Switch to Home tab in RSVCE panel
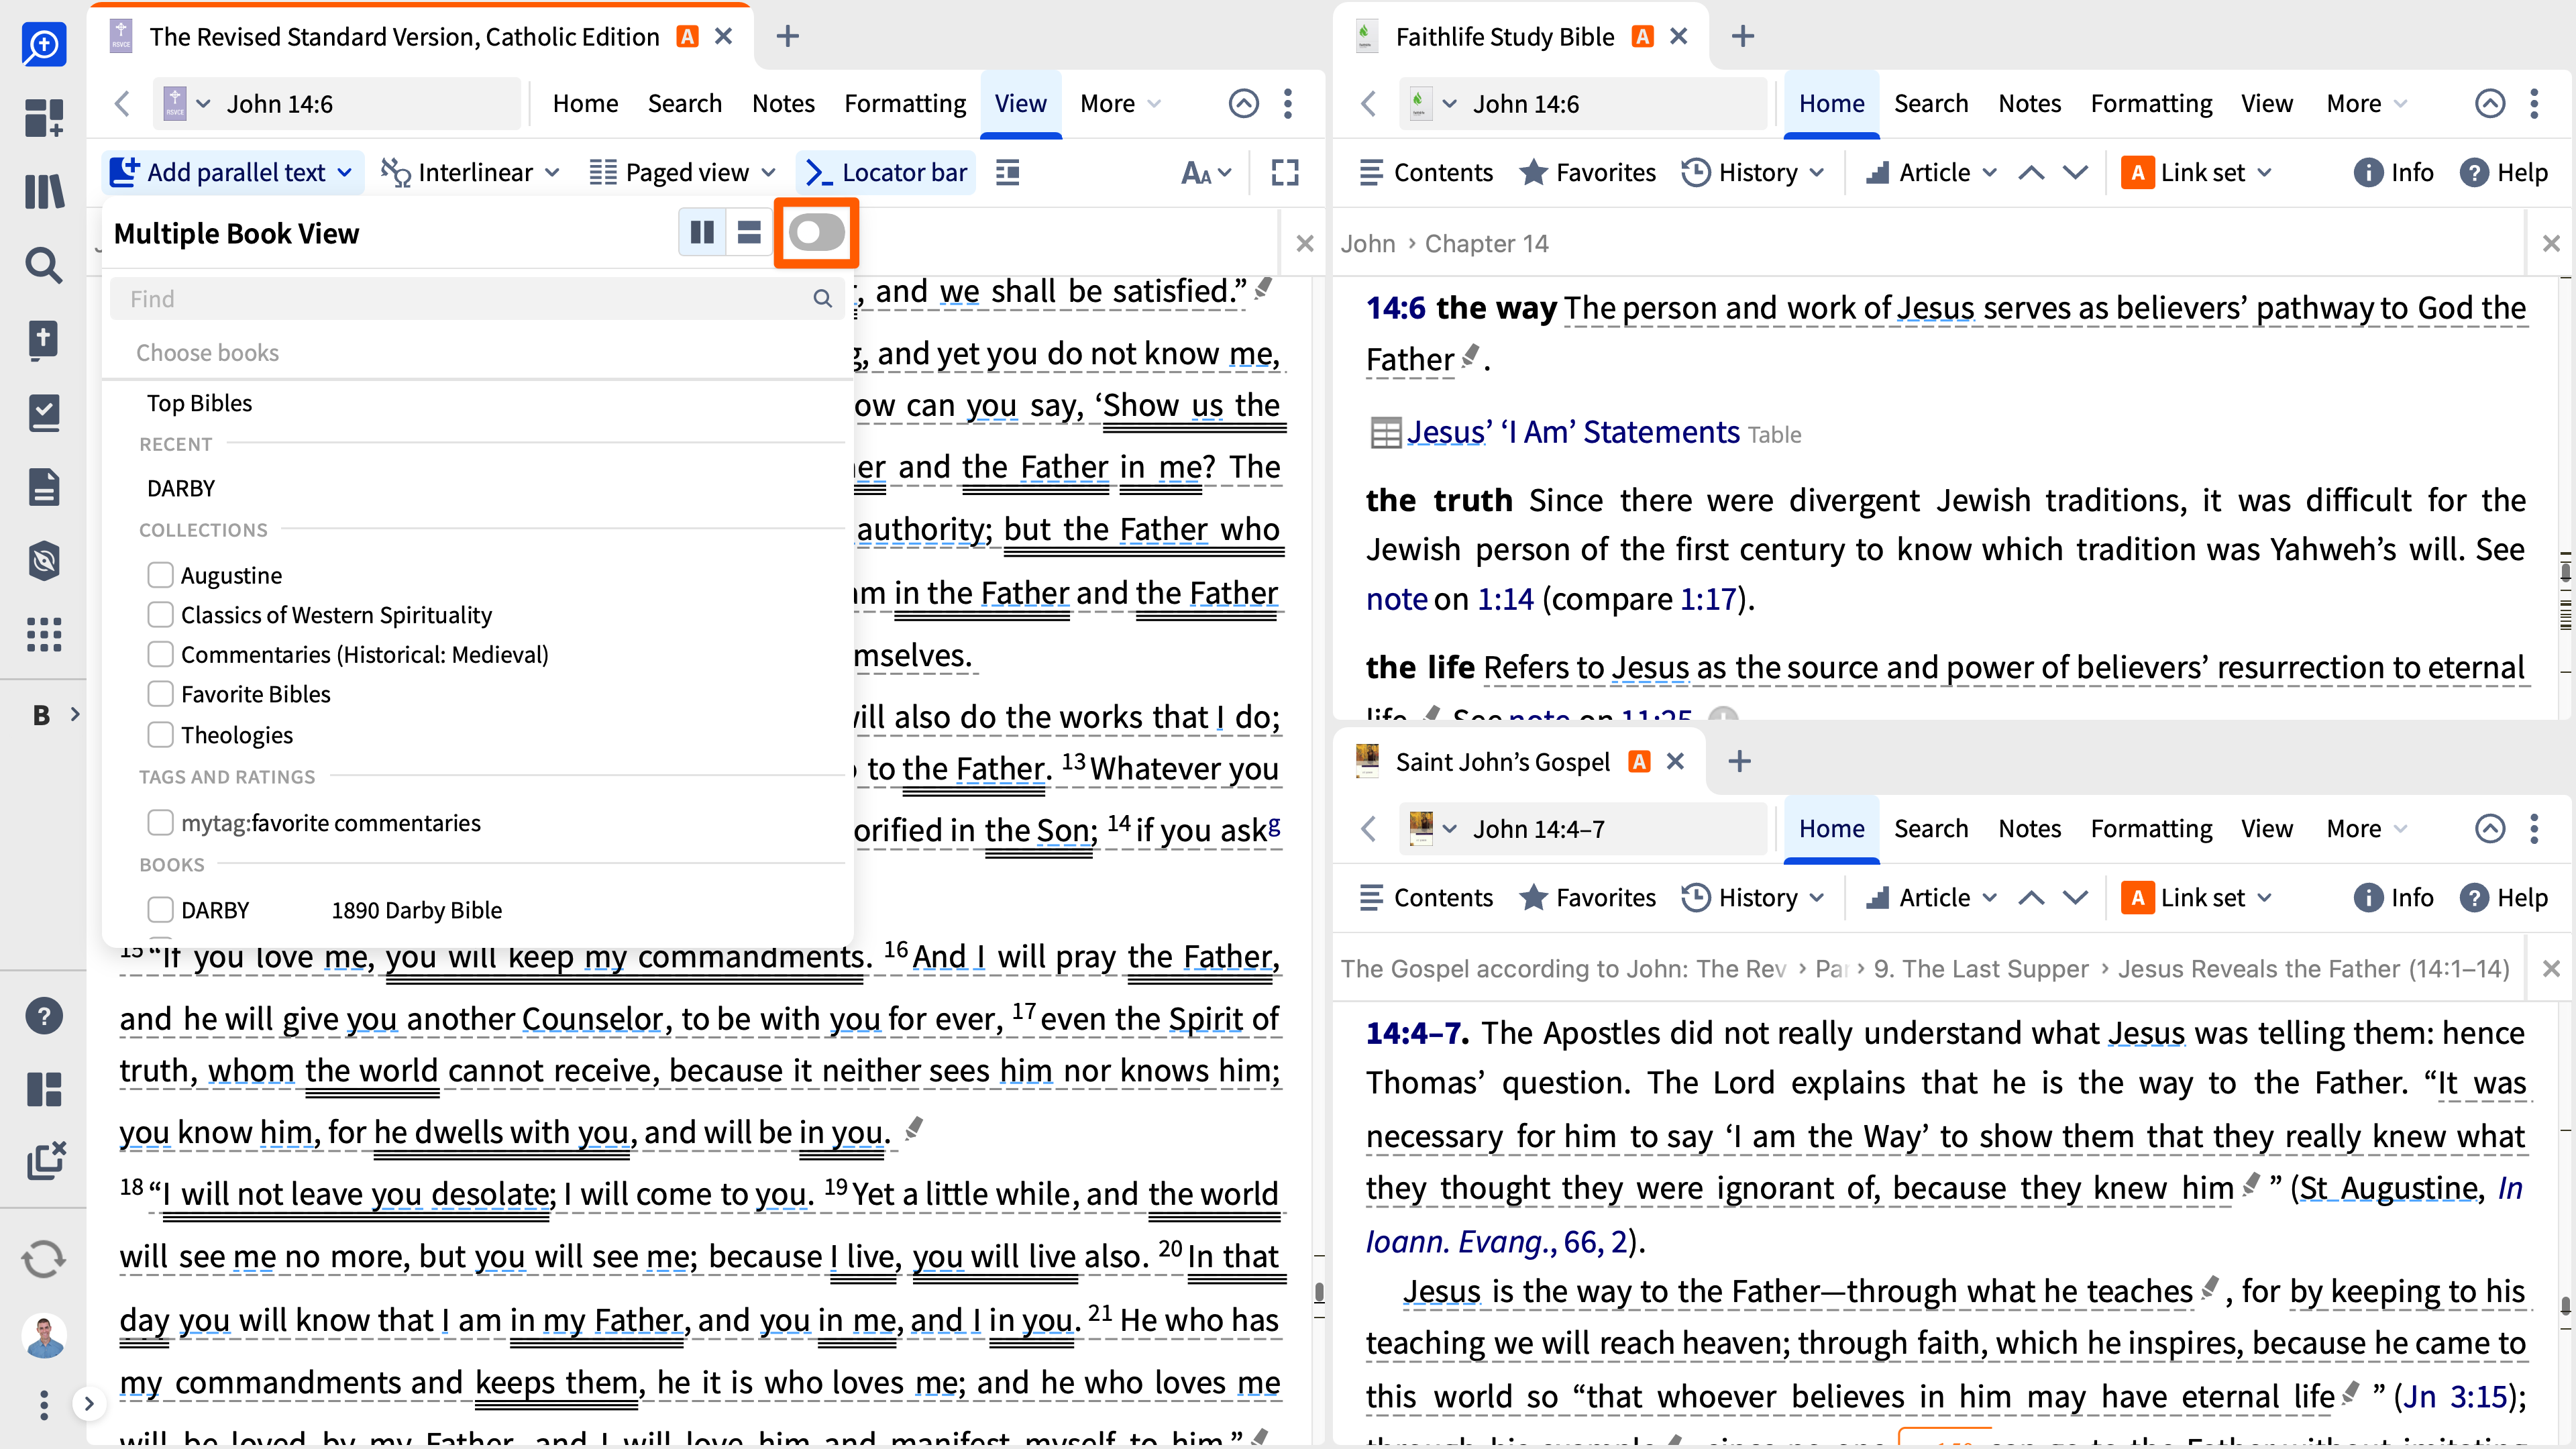The width and height of the screenshot is (2576, 1449). coord(586,104)
